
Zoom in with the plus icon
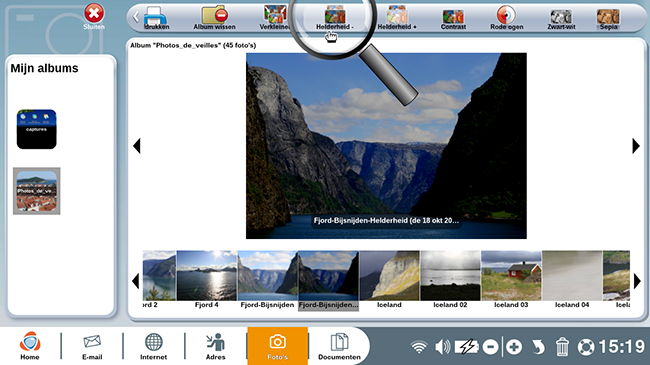(514, 347)
